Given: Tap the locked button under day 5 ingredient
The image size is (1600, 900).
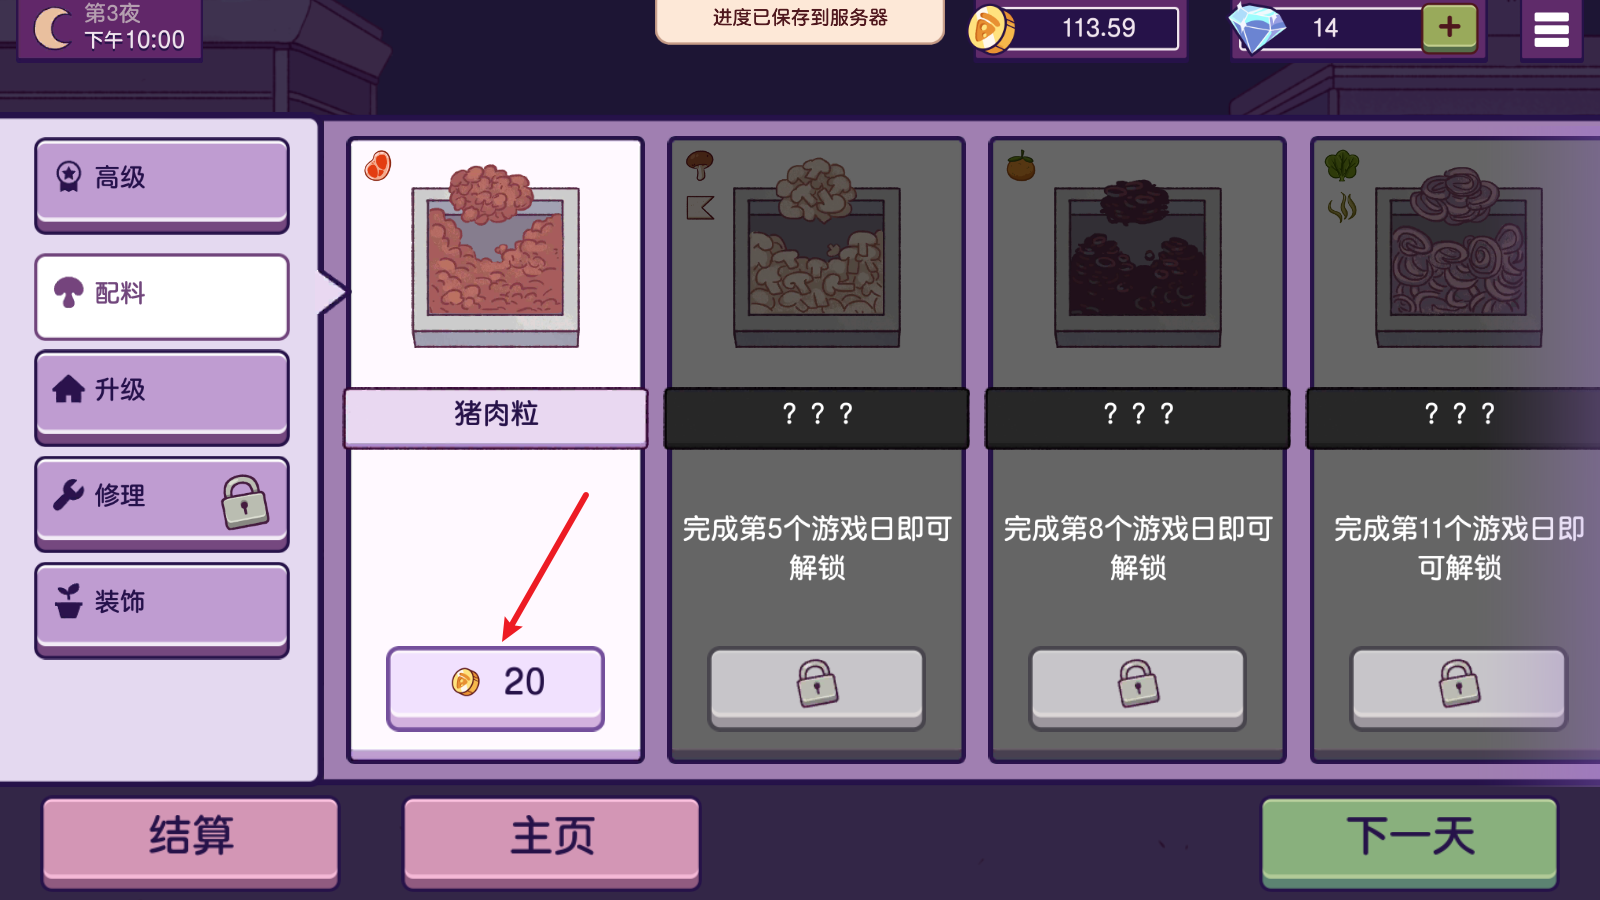Looking at the screenshot, I should pyautogui.click(x=816, y=688).
